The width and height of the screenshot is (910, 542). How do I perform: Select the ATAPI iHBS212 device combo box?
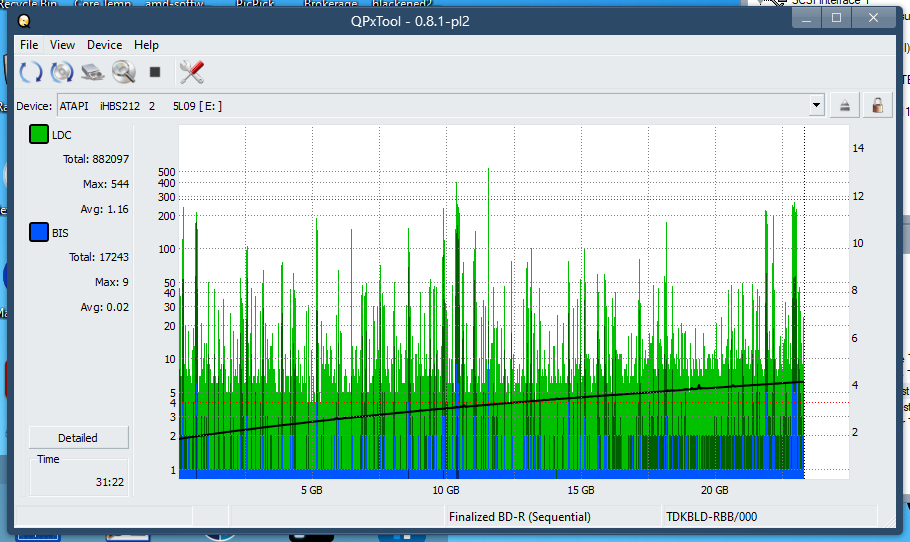pos(440,106)
